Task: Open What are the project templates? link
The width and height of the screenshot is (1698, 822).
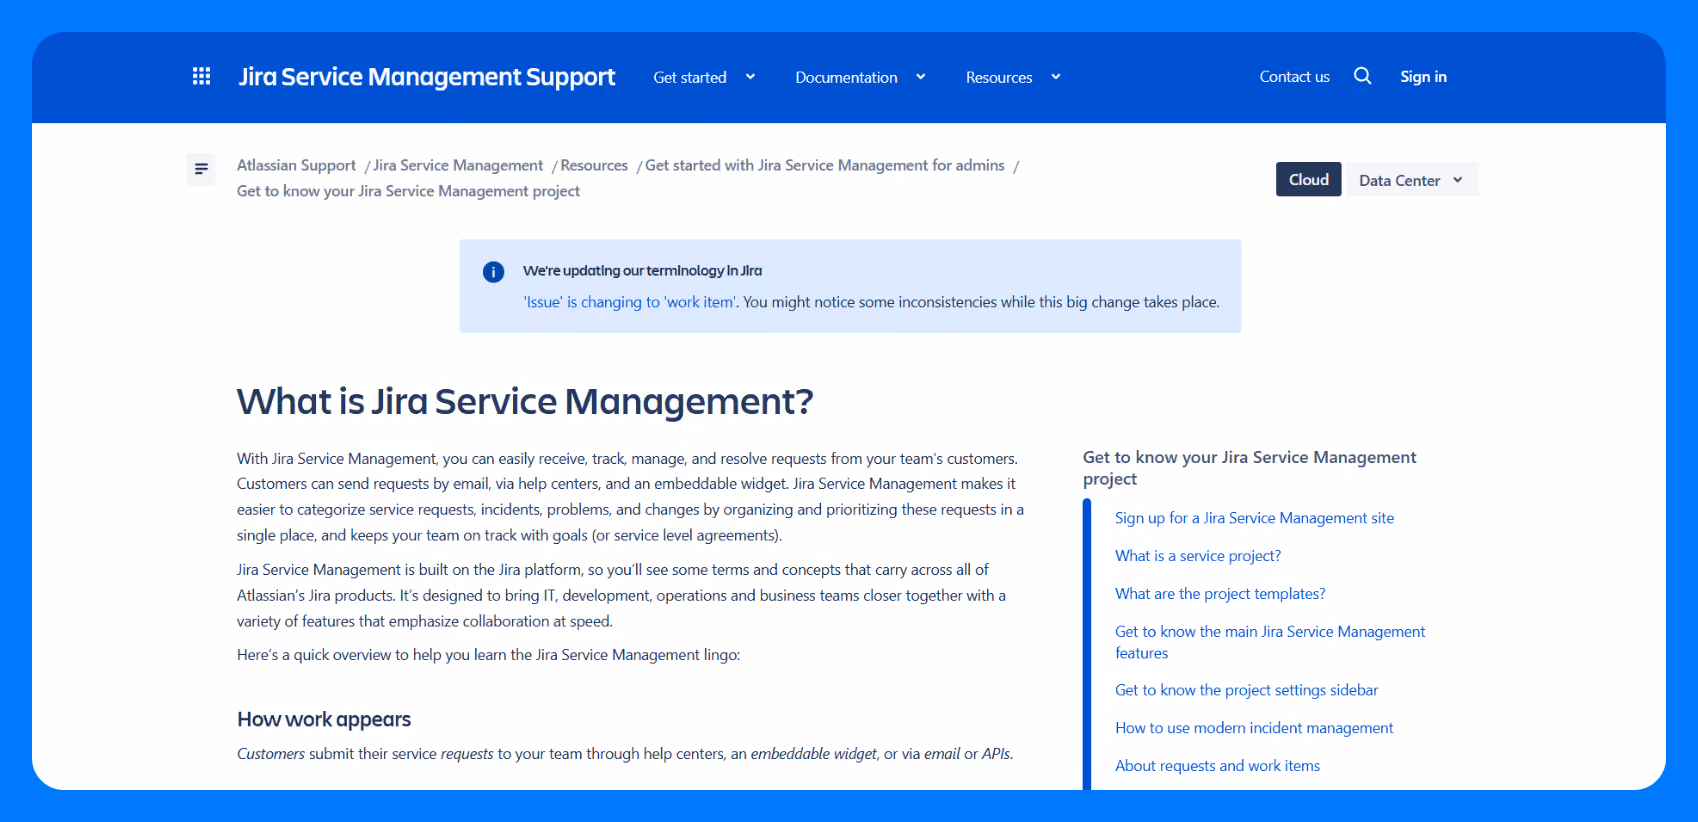Action: point(1220,594)
